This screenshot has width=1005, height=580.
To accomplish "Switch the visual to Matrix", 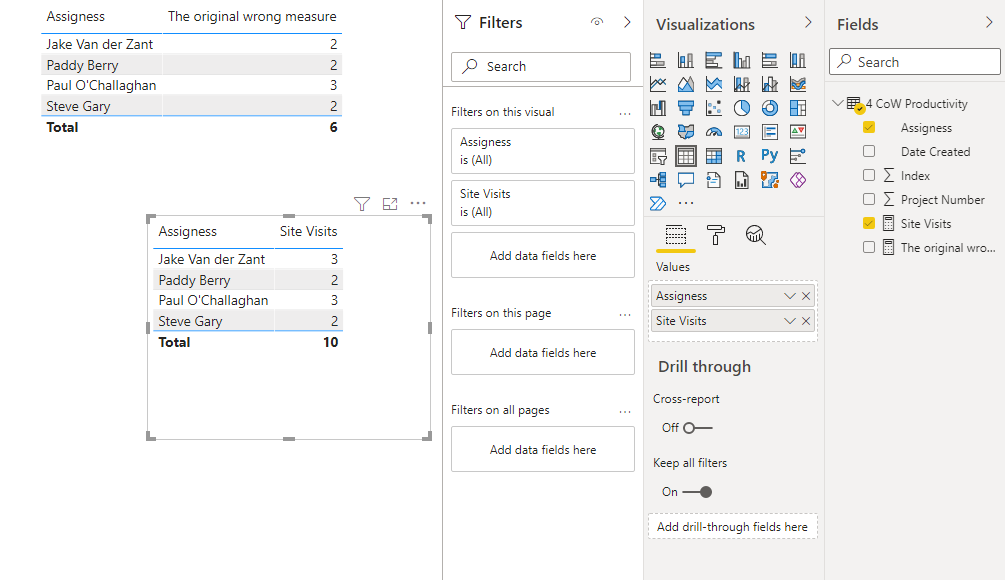I will click(713, 156).
